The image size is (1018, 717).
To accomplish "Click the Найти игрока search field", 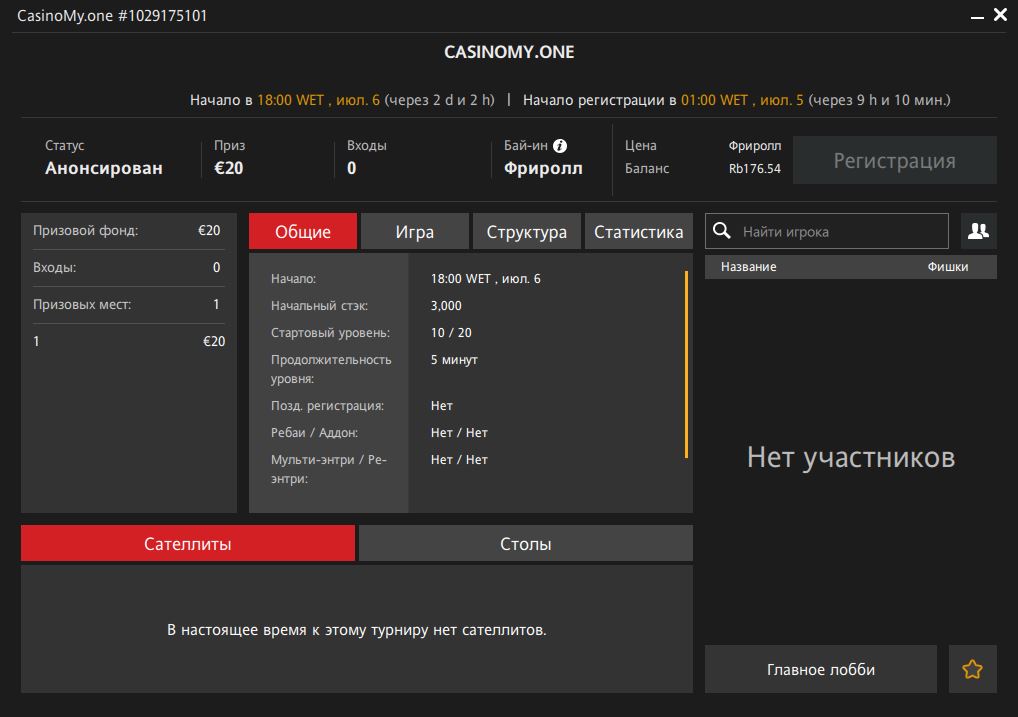I will [x=826, y=231].
